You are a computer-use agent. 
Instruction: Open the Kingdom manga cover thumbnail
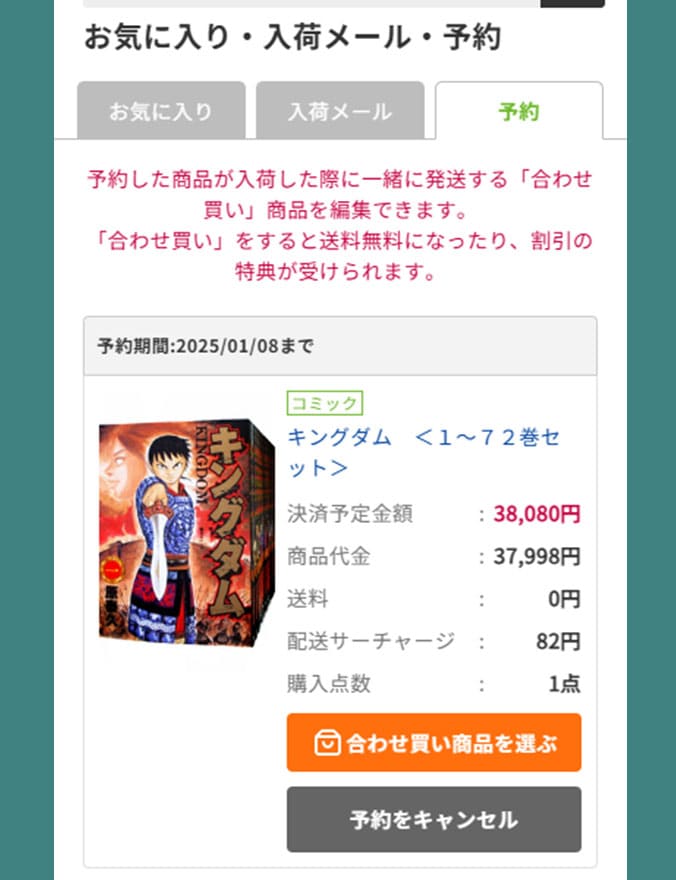187,532
